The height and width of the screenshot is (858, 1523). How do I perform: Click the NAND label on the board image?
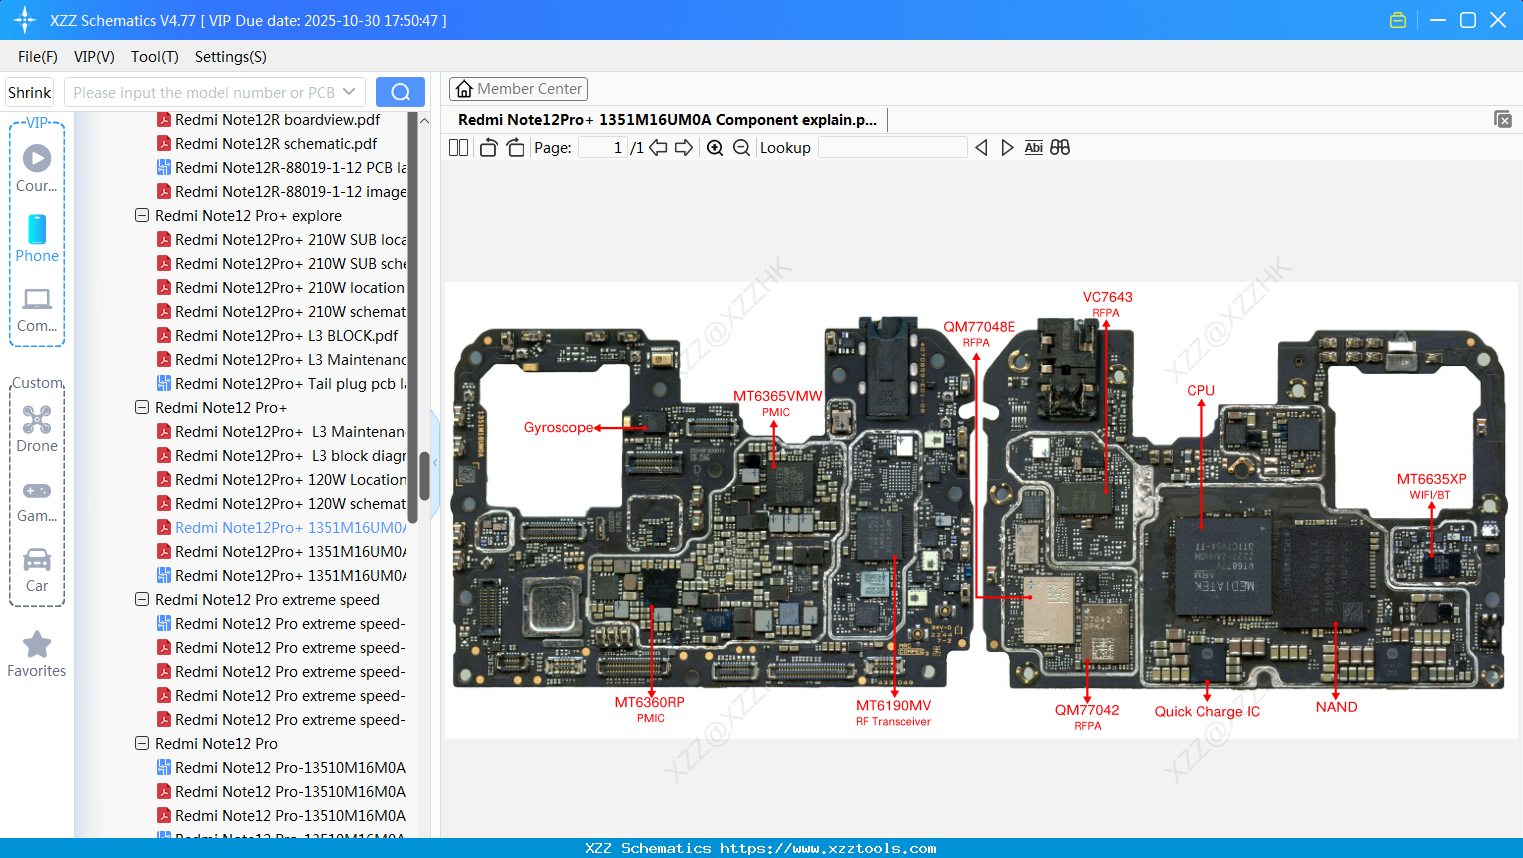pos(1336,706)
